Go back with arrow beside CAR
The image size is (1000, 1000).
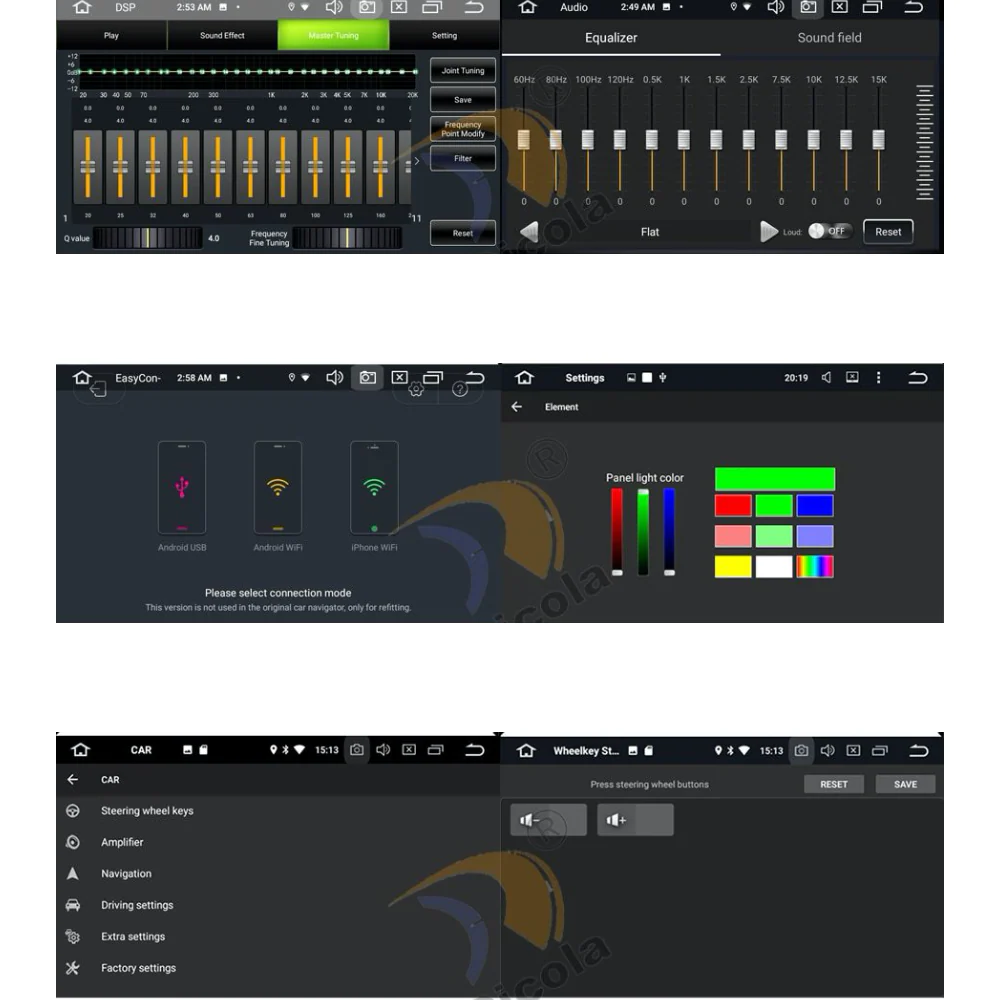tap(73, 779)
